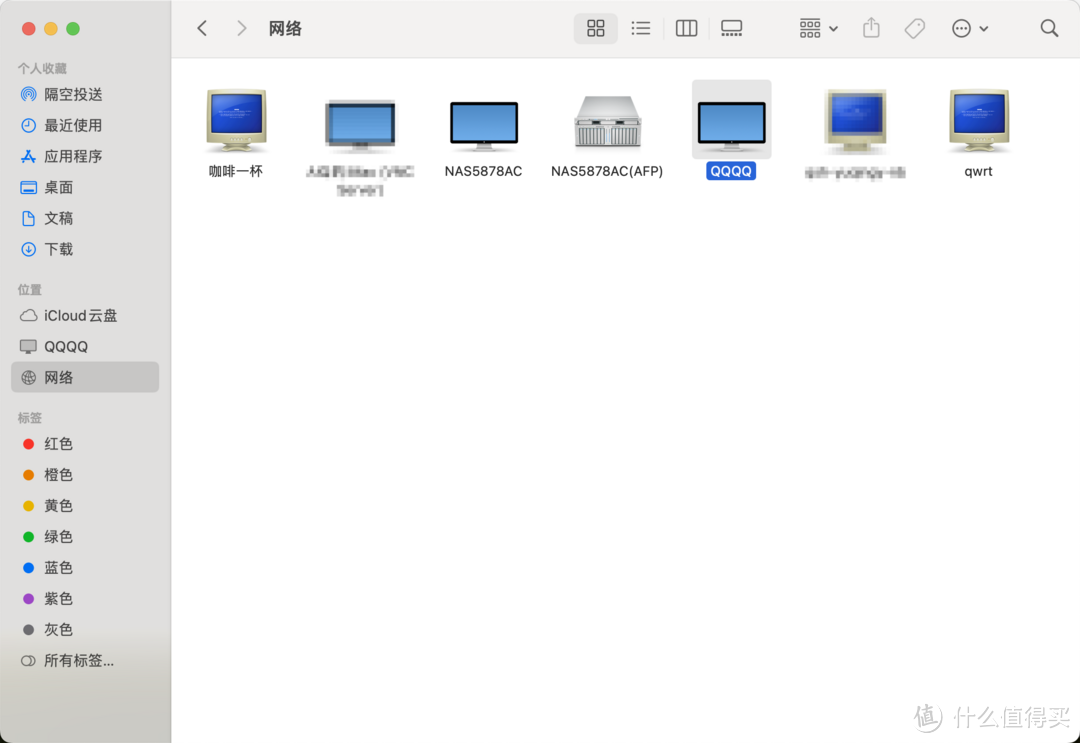Open 文稿 in the sidebar
The image size is (1080, 743).
pos(85,218)
